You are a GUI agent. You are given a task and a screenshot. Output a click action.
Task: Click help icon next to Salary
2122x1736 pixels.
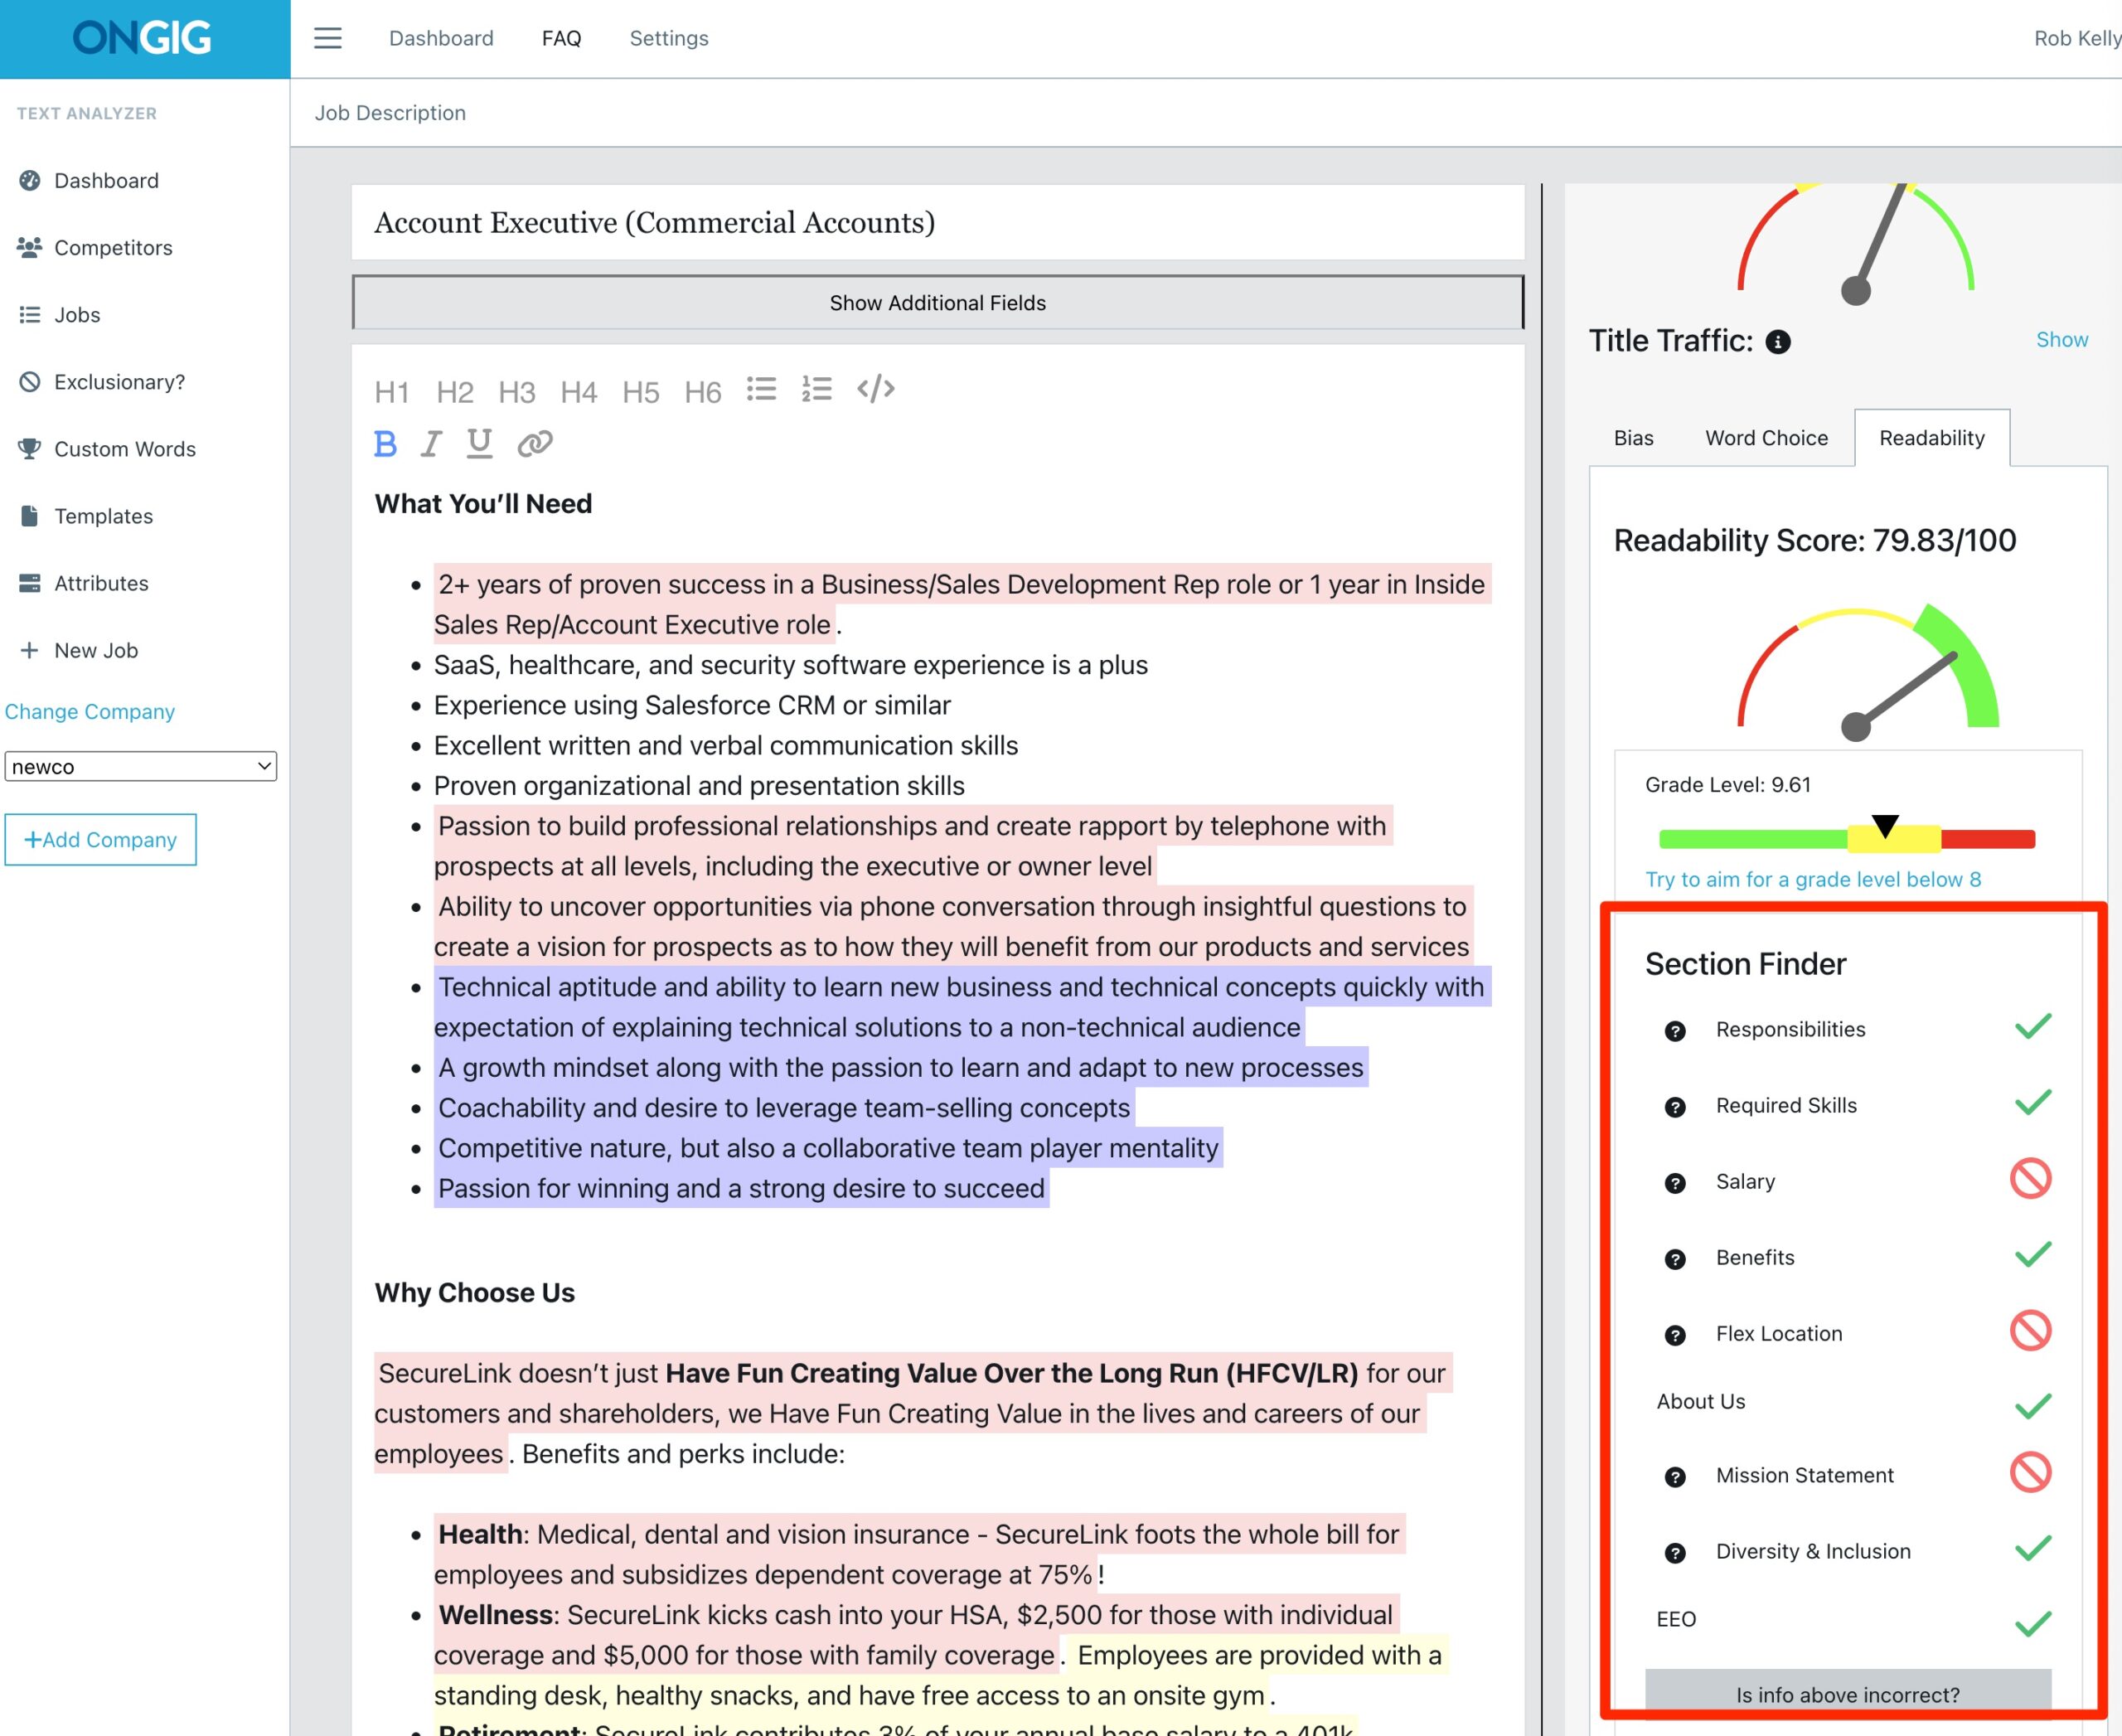click(1675, 1183)
